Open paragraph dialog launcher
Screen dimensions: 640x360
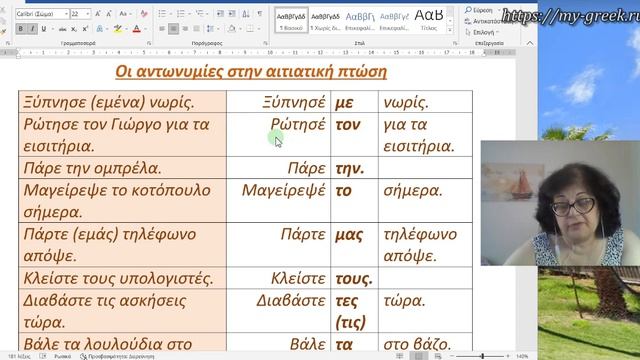pos(265,43)
